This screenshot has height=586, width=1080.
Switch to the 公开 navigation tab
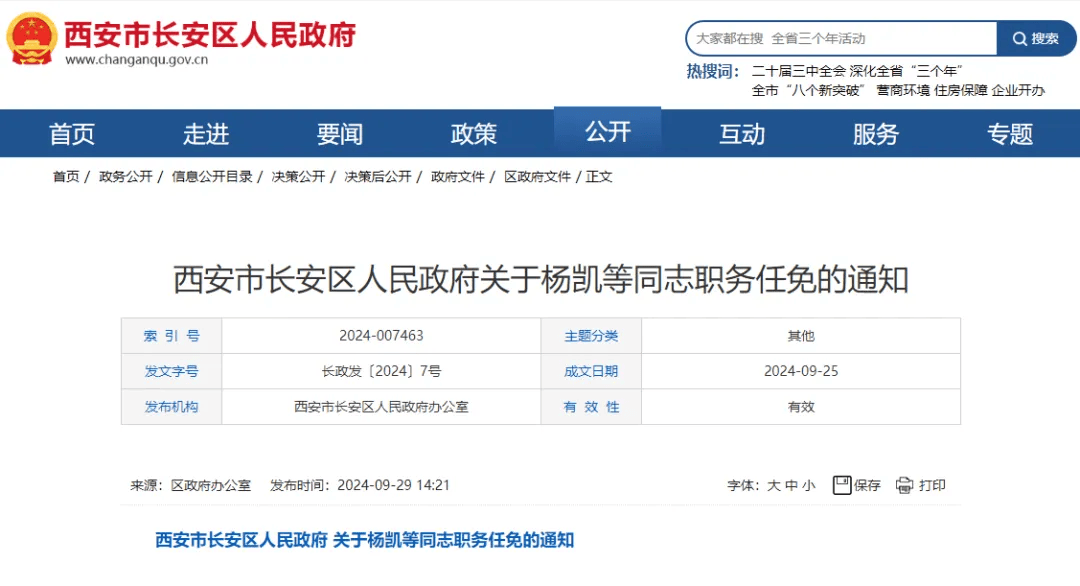[x=607, y=133]
